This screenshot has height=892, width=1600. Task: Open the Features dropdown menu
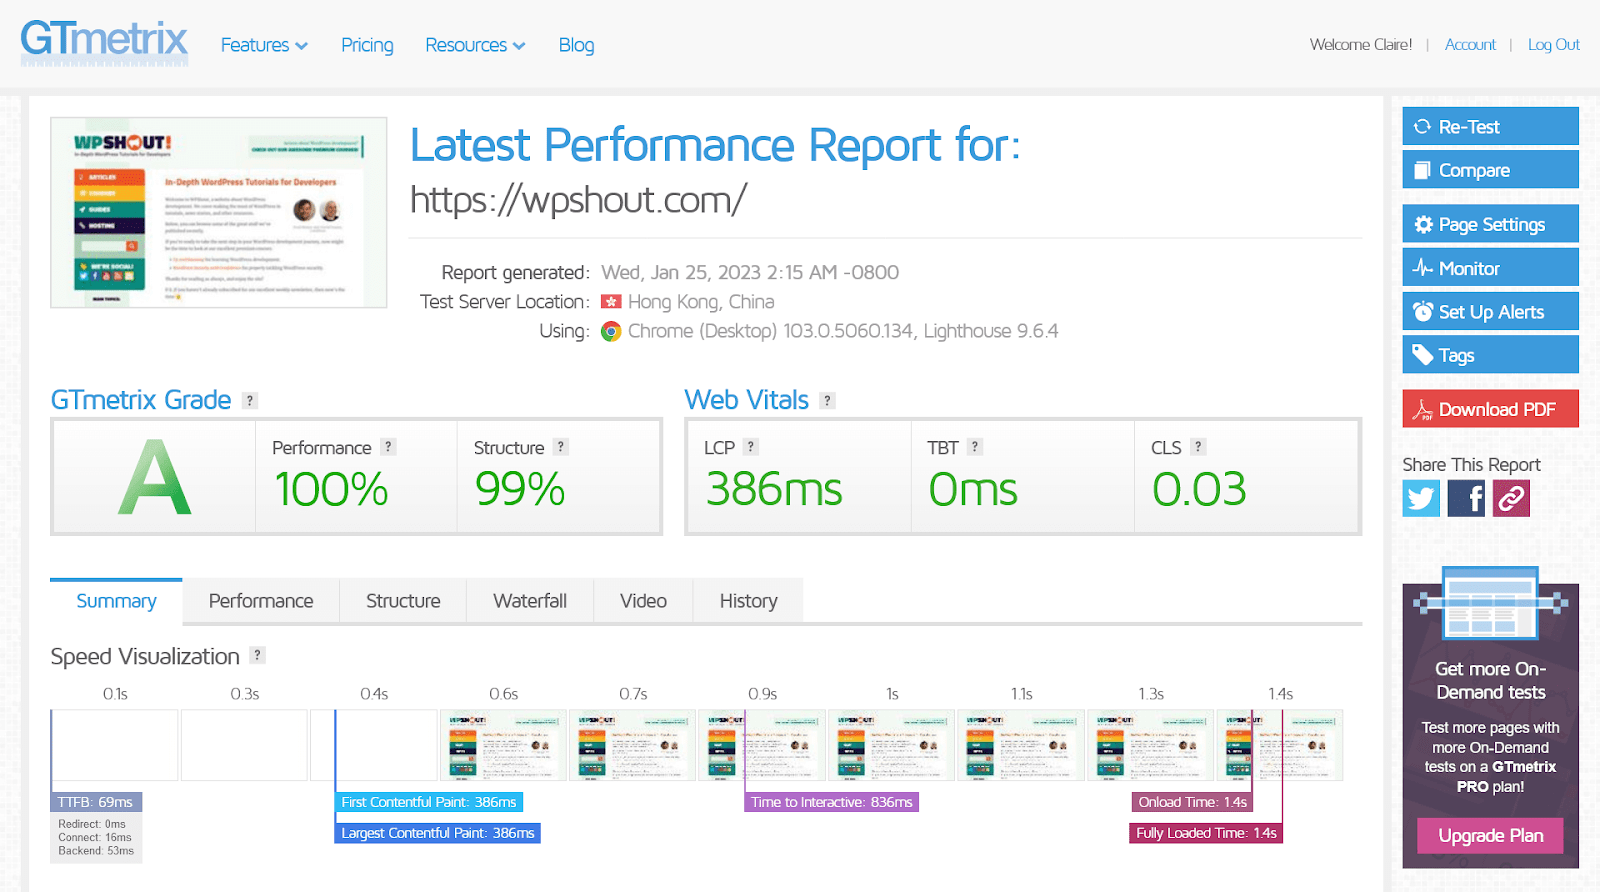tap(264, 45)
